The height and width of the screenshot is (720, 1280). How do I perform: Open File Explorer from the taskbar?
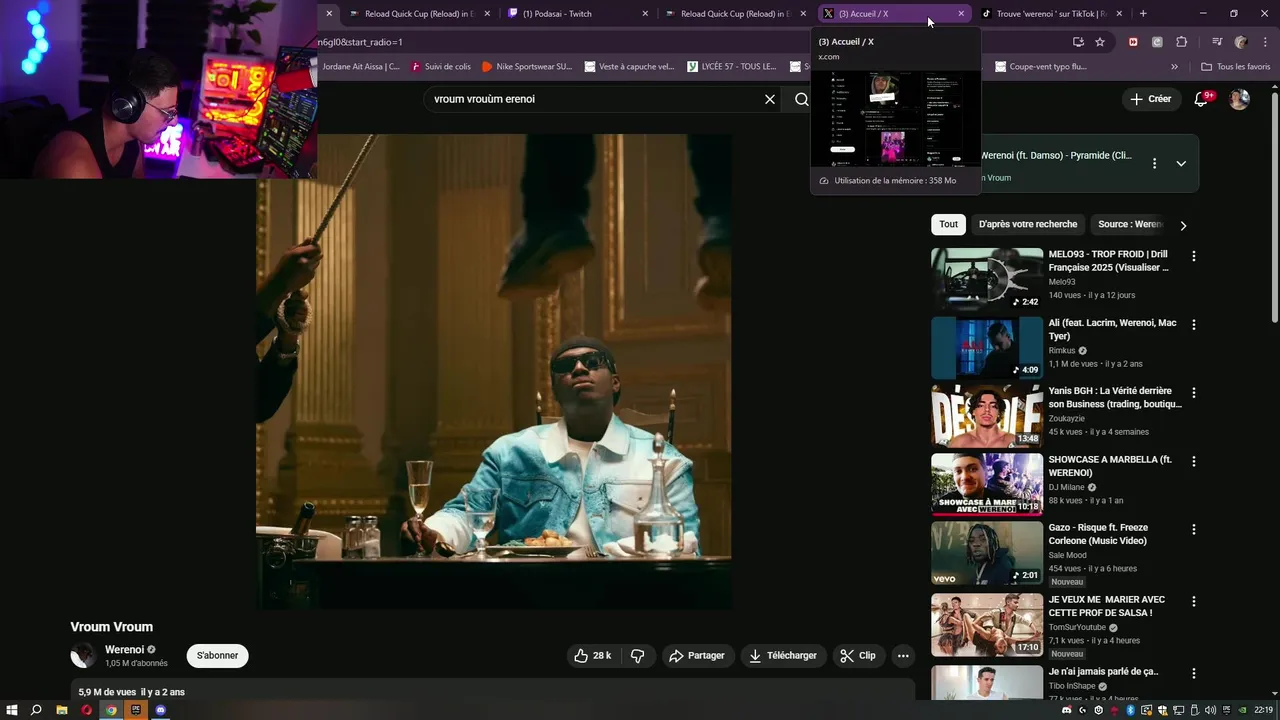pos(62,710)
